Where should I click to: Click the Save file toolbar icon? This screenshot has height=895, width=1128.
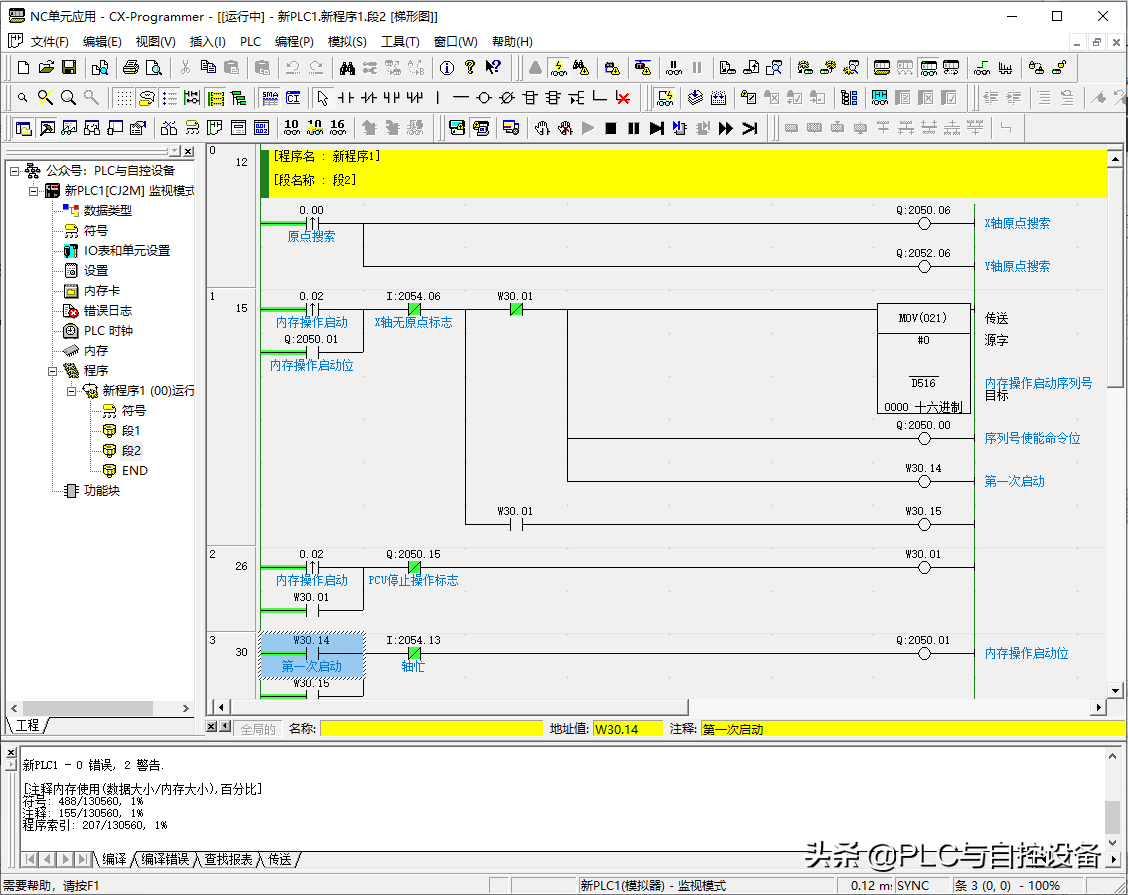pos(69,68)
